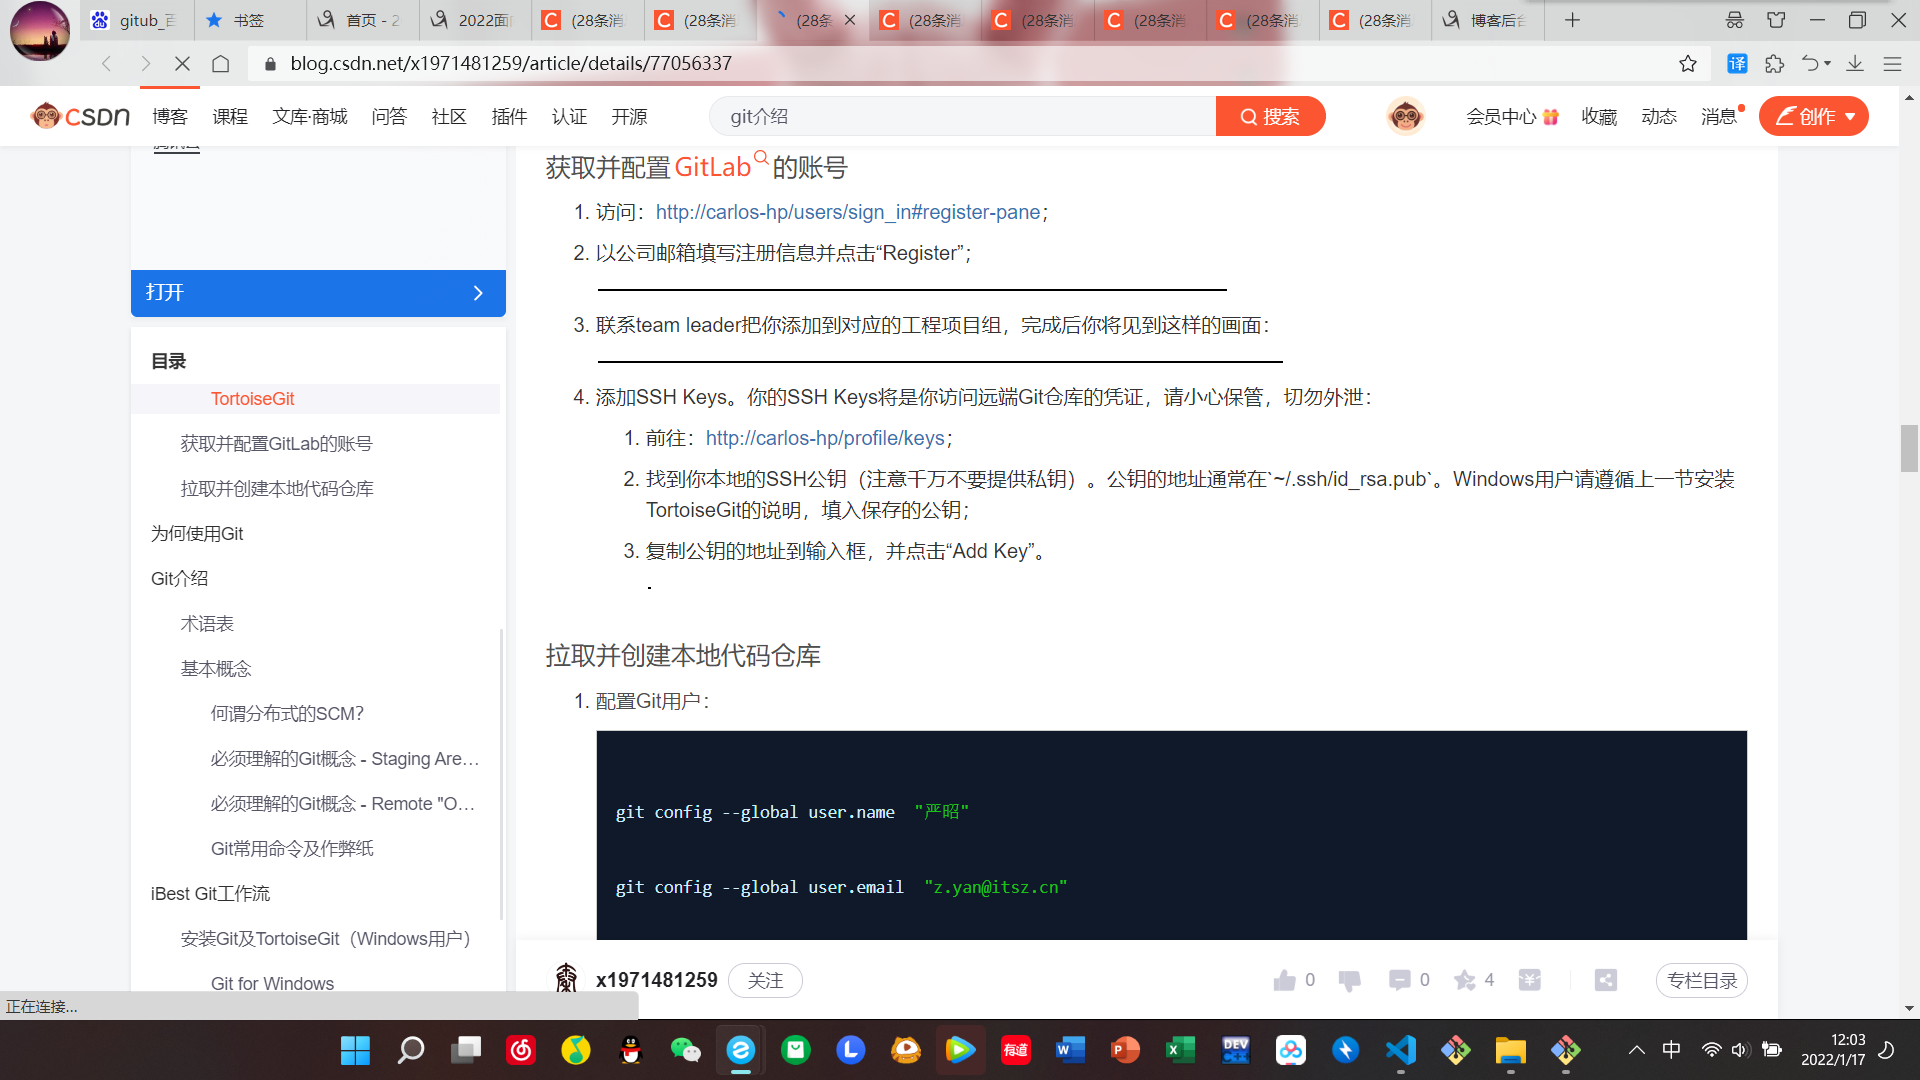This screenshot has width=1920, height=1080.
Task: Expand the 创作 dropdown arrow
Action: (1850, 117)
